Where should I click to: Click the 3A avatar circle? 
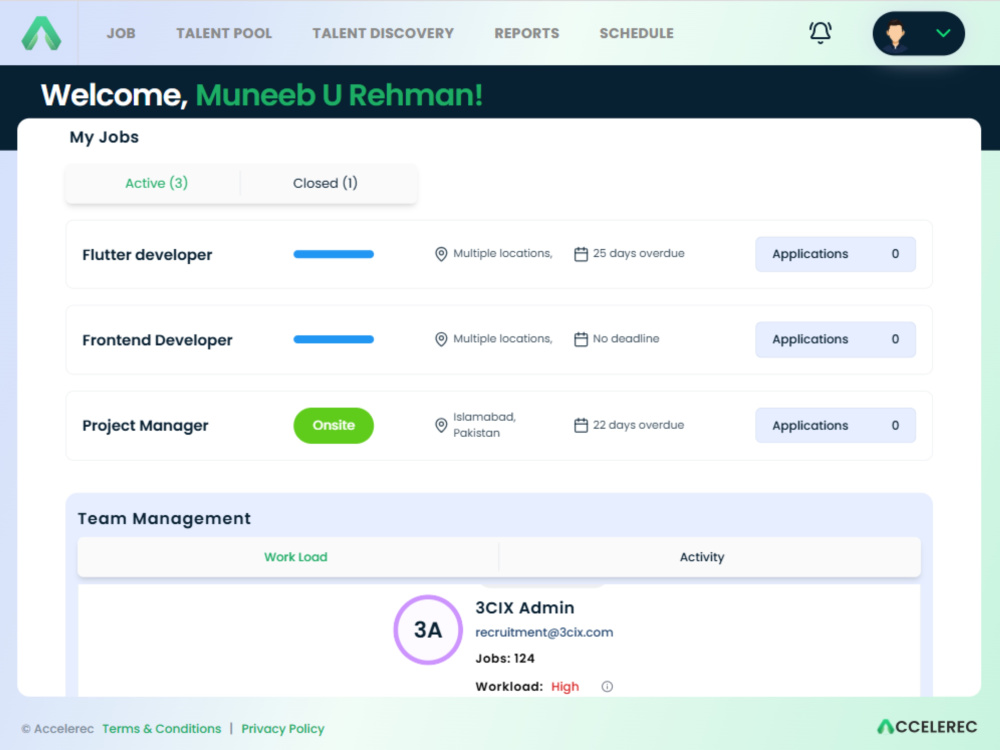[x=428, y=630]
